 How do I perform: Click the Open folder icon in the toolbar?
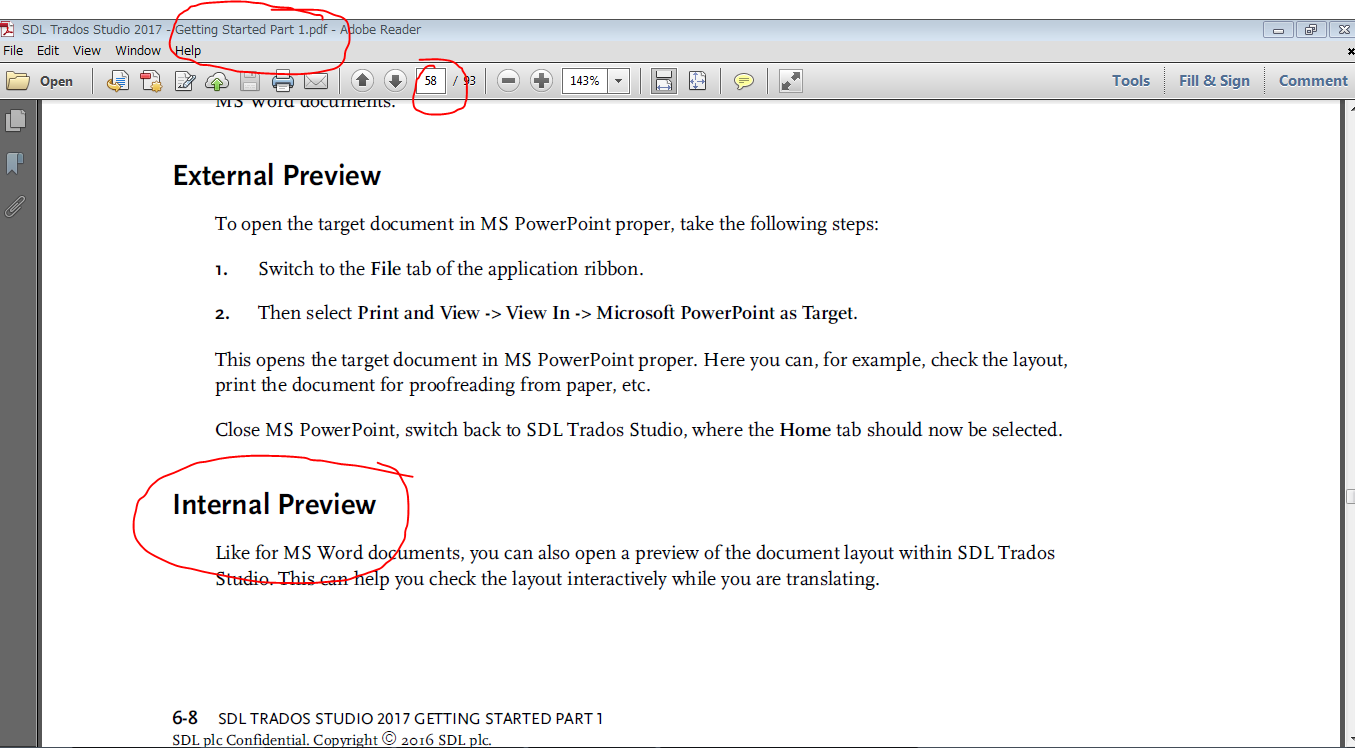pyautogui.click(x=18, y=81)
